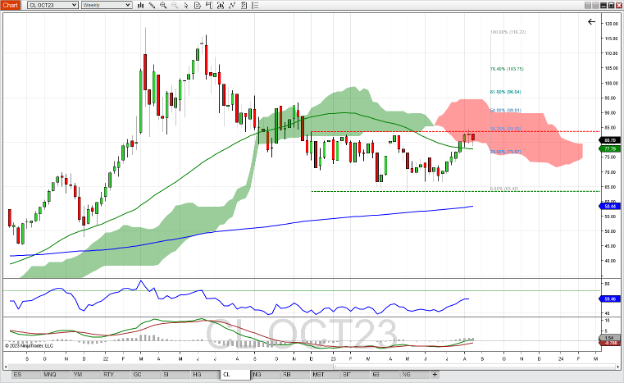624x384 pixels.
Task: Select the green dashed horizontal support line
Action: pos(454,191)
